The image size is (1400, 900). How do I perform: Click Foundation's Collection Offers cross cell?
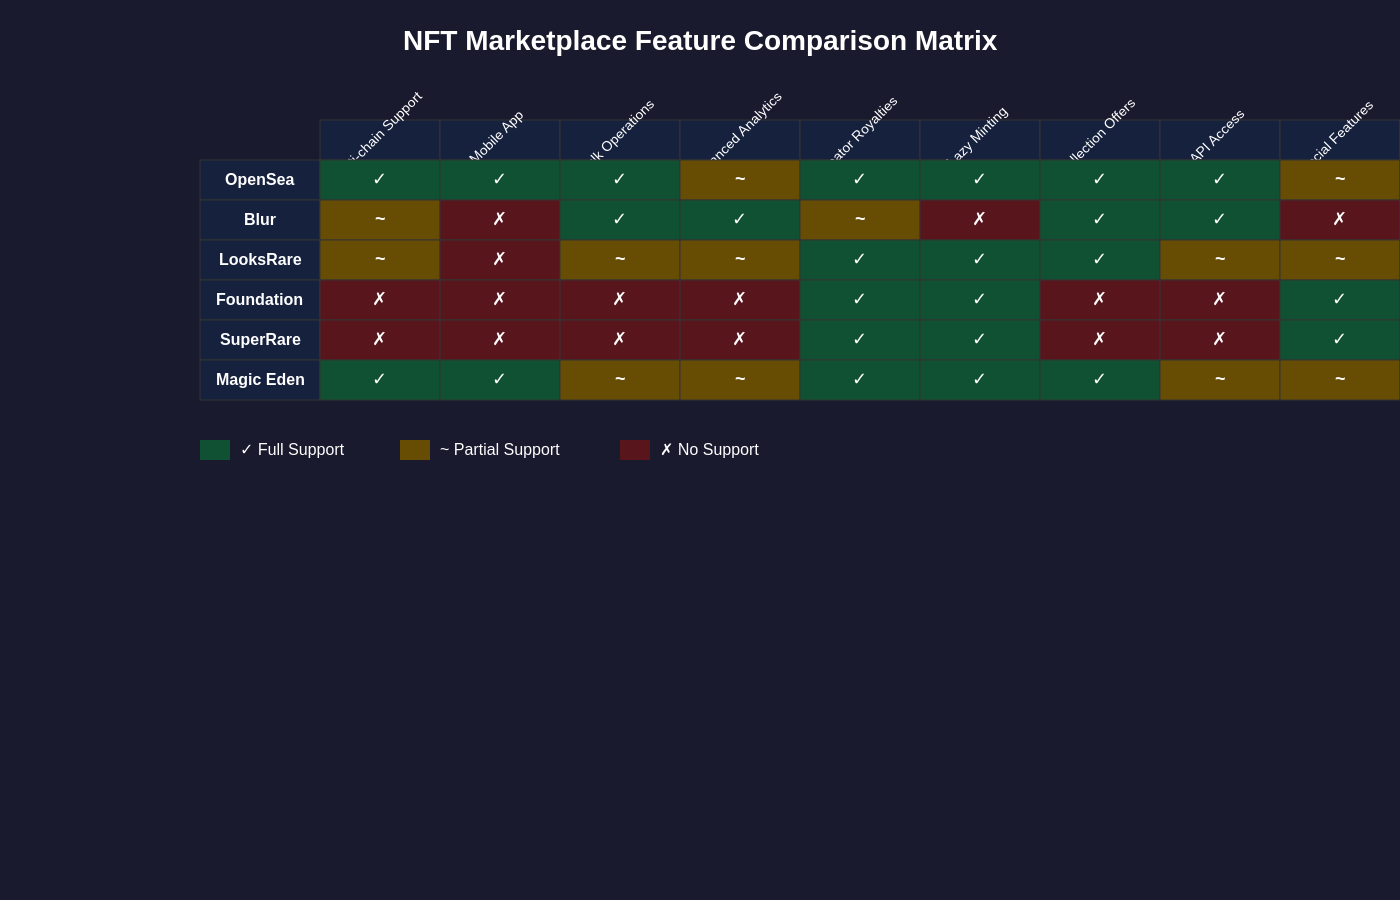tap(1100, 300)
